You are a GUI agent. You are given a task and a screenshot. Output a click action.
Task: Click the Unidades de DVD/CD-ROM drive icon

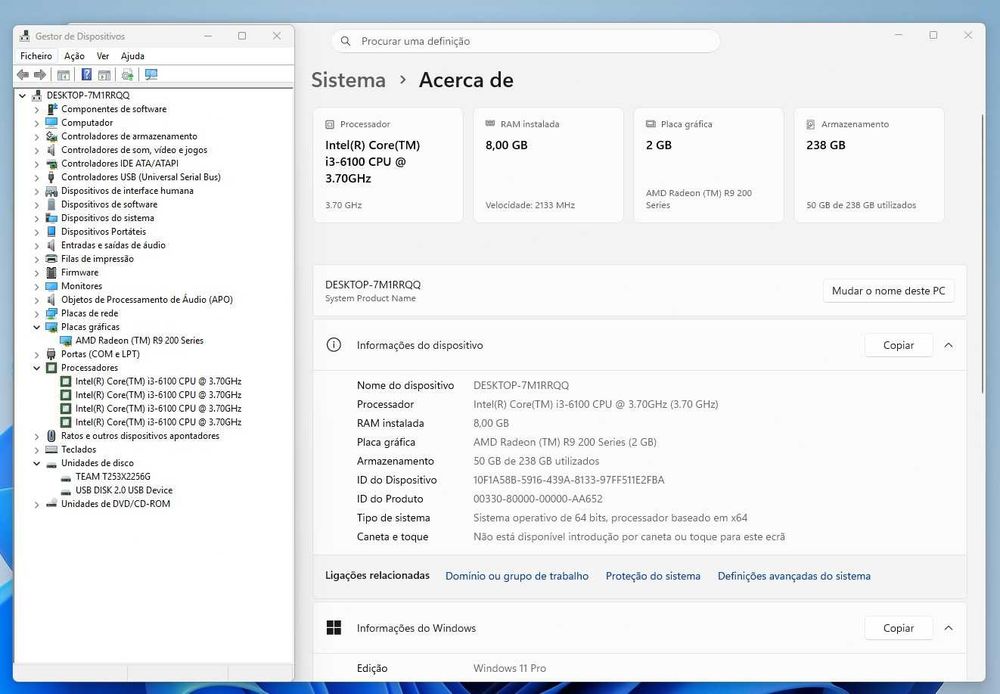[x=51, y=504]
